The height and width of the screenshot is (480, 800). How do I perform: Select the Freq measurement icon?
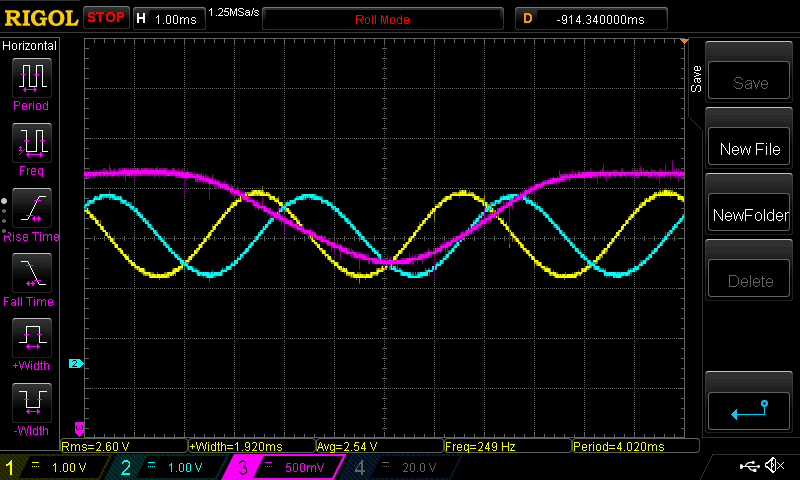(x=32, y=142)
